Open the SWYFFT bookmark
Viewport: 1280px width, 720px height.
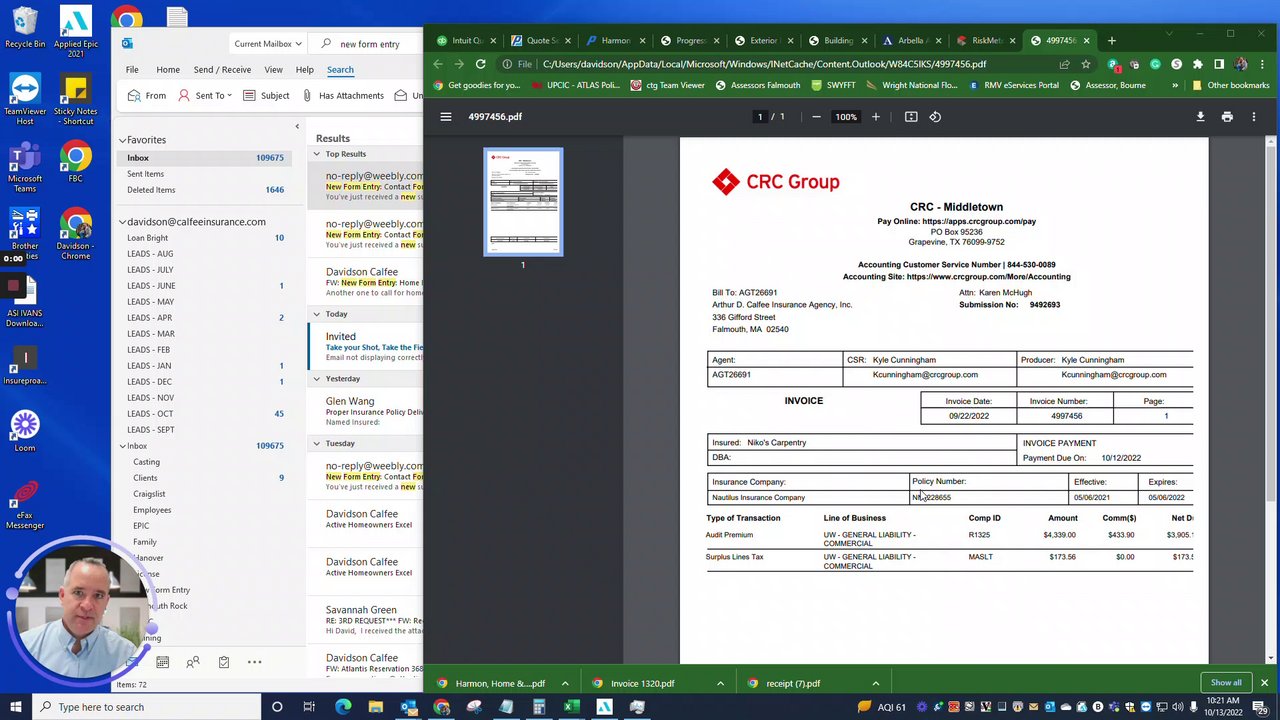pos(832,86)
